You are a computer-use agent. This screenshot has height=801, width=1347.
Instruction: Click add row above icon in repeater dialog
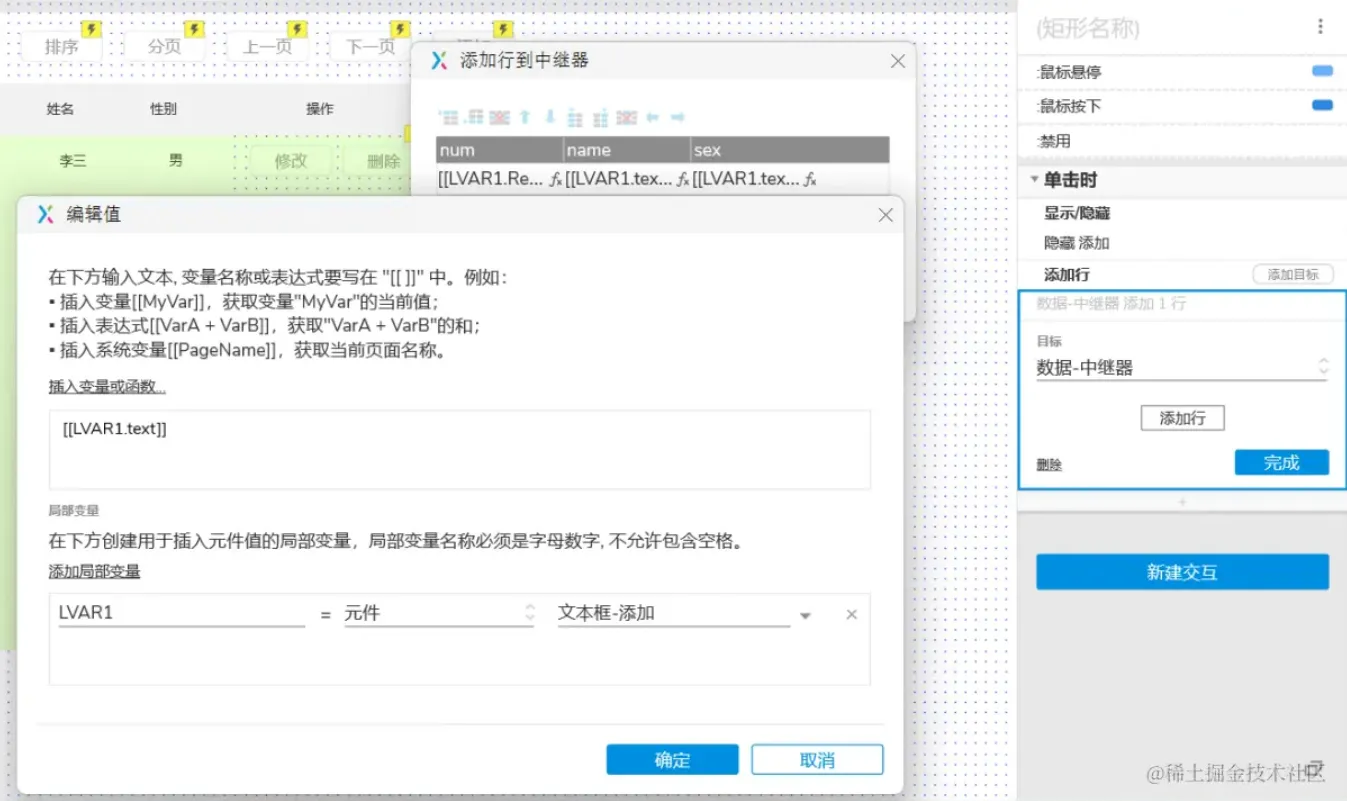(449, 117)
